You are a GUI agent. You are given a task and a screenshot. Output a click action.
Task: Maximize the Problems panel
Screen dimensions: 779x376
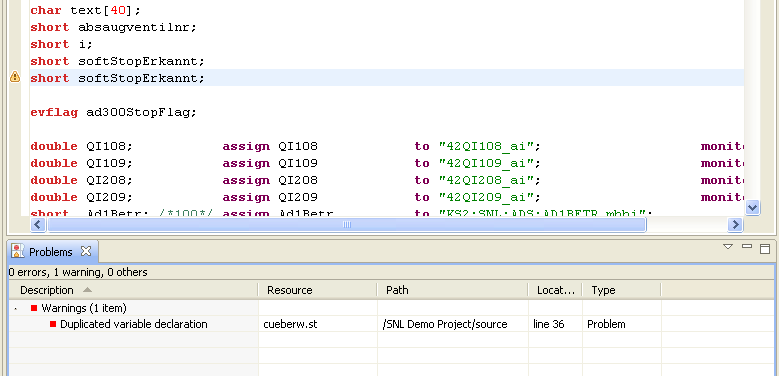[x=765, y=248]
